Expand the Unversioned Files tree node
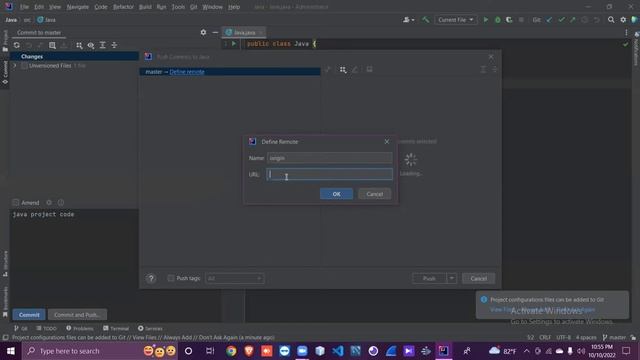This screenshot has height=360, width=640. click(x=15, y=66)
